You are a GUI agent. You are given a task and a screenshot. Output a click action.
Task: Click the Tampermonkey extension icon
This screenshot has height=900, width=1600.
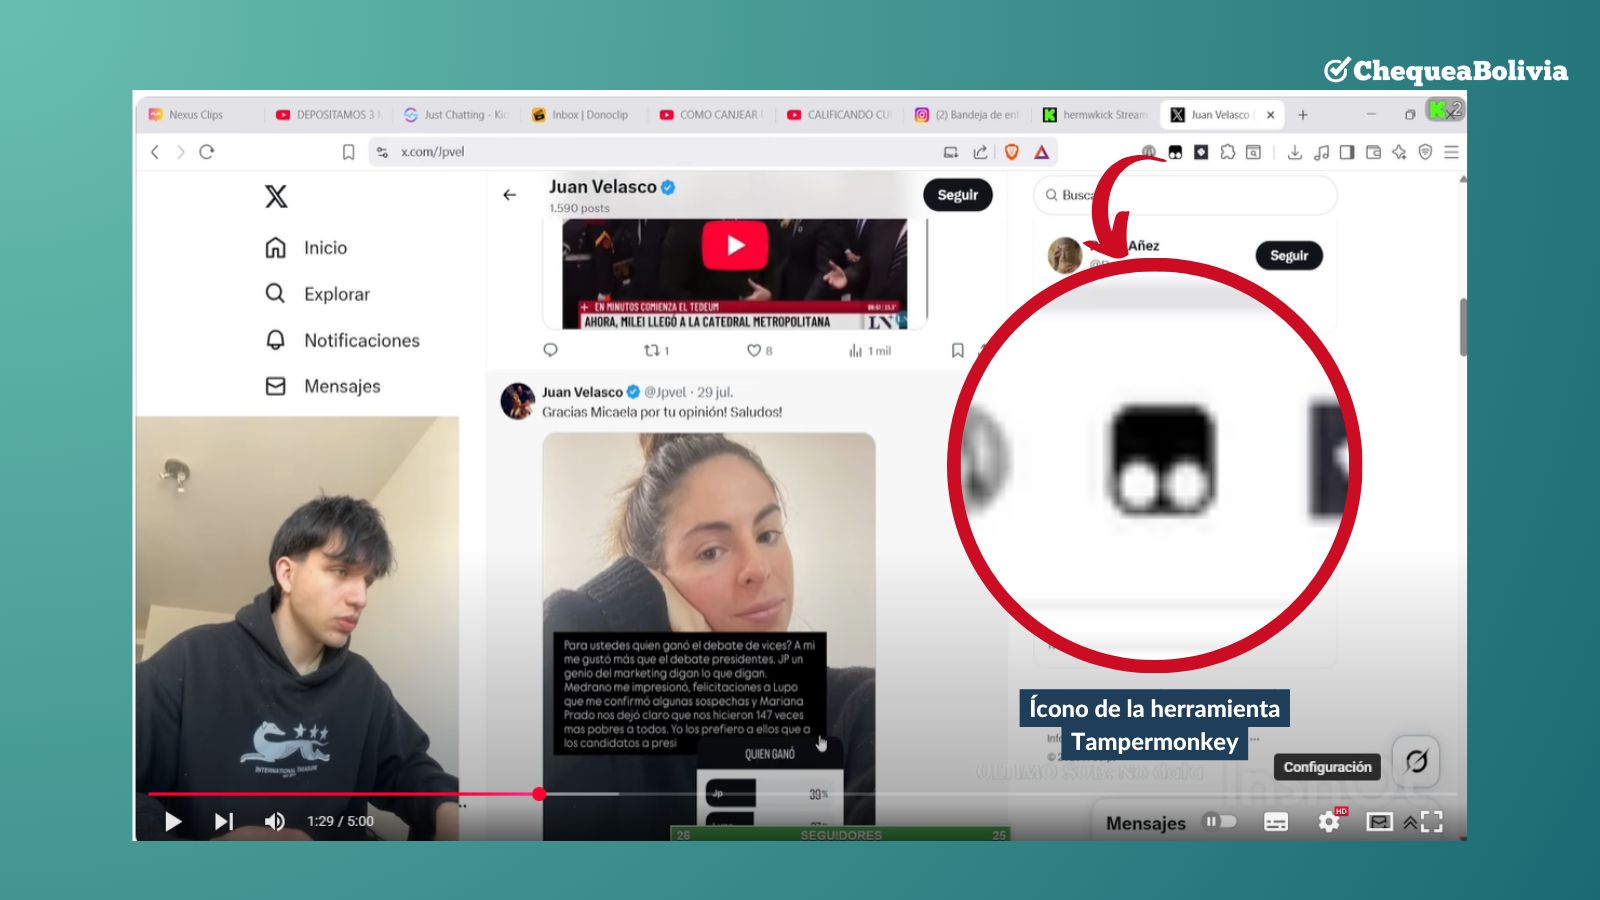(1175, 152)
